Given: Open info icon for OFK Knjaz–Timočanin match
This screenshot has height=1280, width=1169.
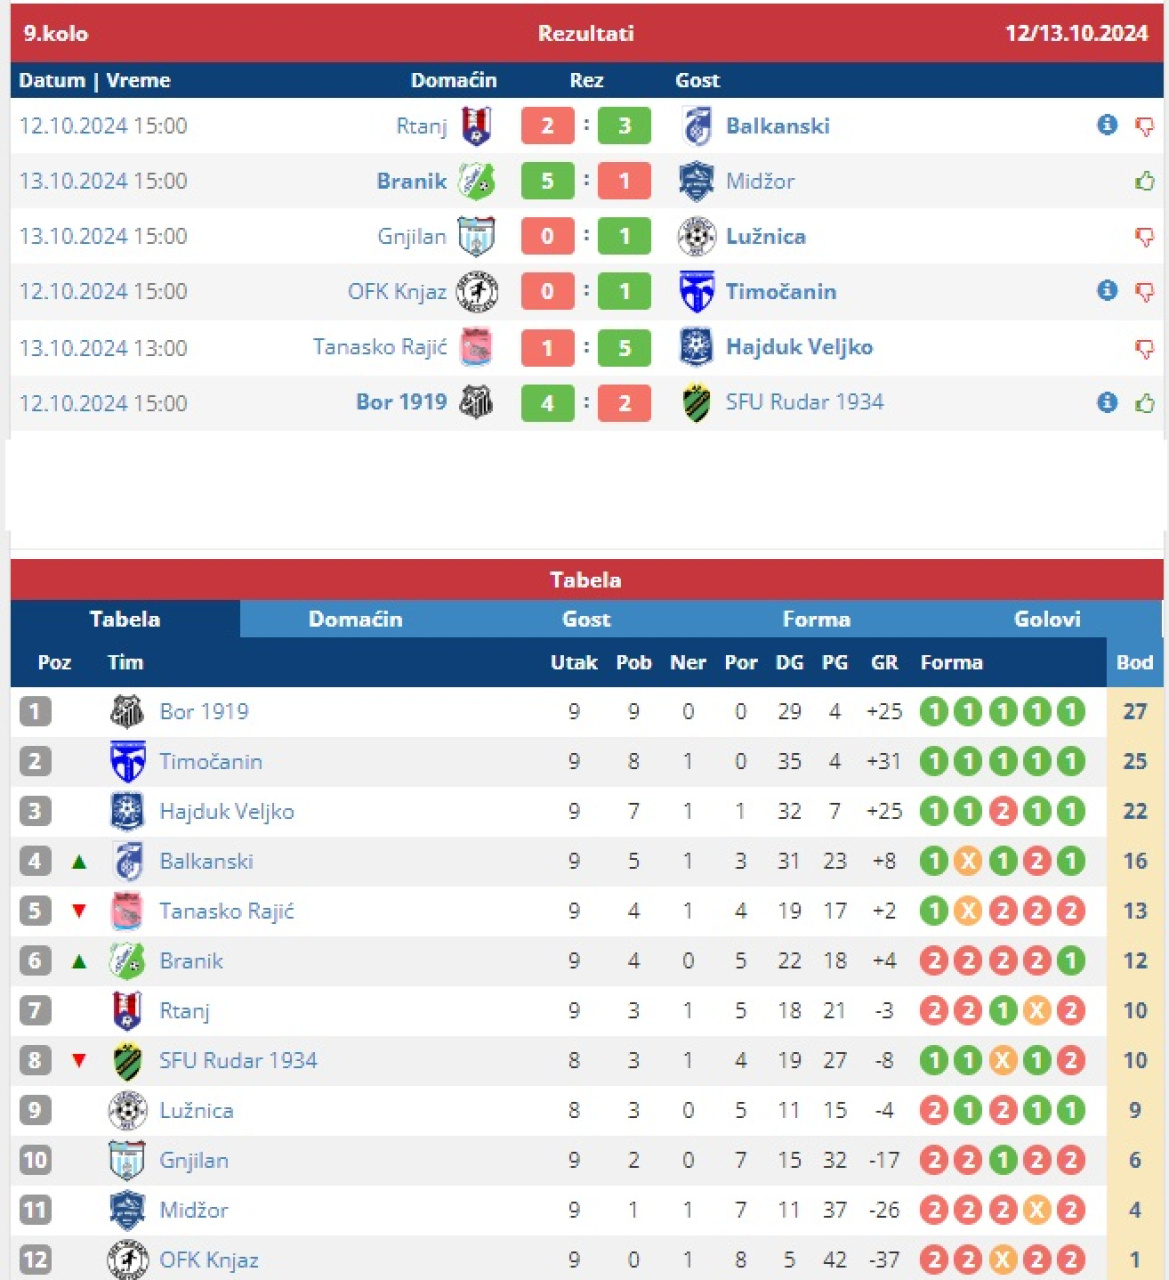Looking at the screenshot, I should tap(1106, 290).
